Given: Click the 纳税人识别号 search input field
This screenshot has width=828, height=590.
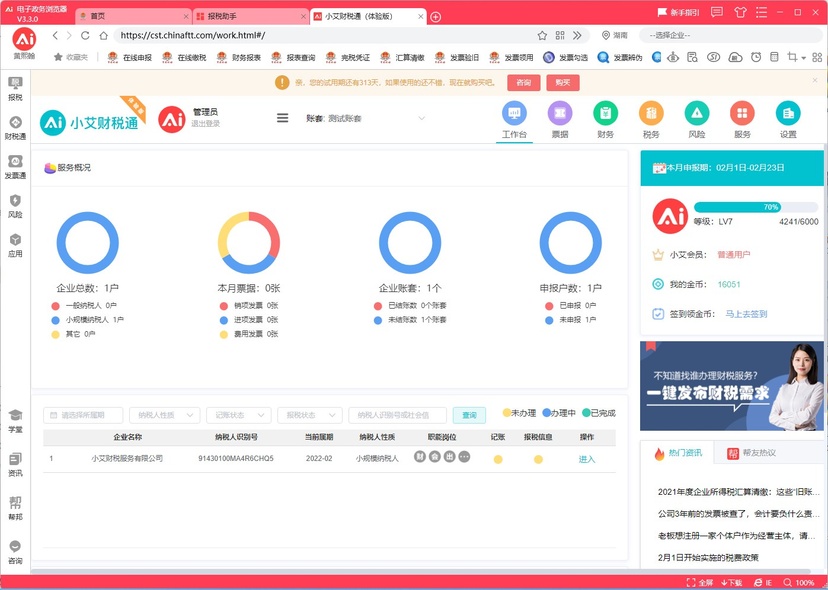Looking at the screenshot, I should click(396, 415).
